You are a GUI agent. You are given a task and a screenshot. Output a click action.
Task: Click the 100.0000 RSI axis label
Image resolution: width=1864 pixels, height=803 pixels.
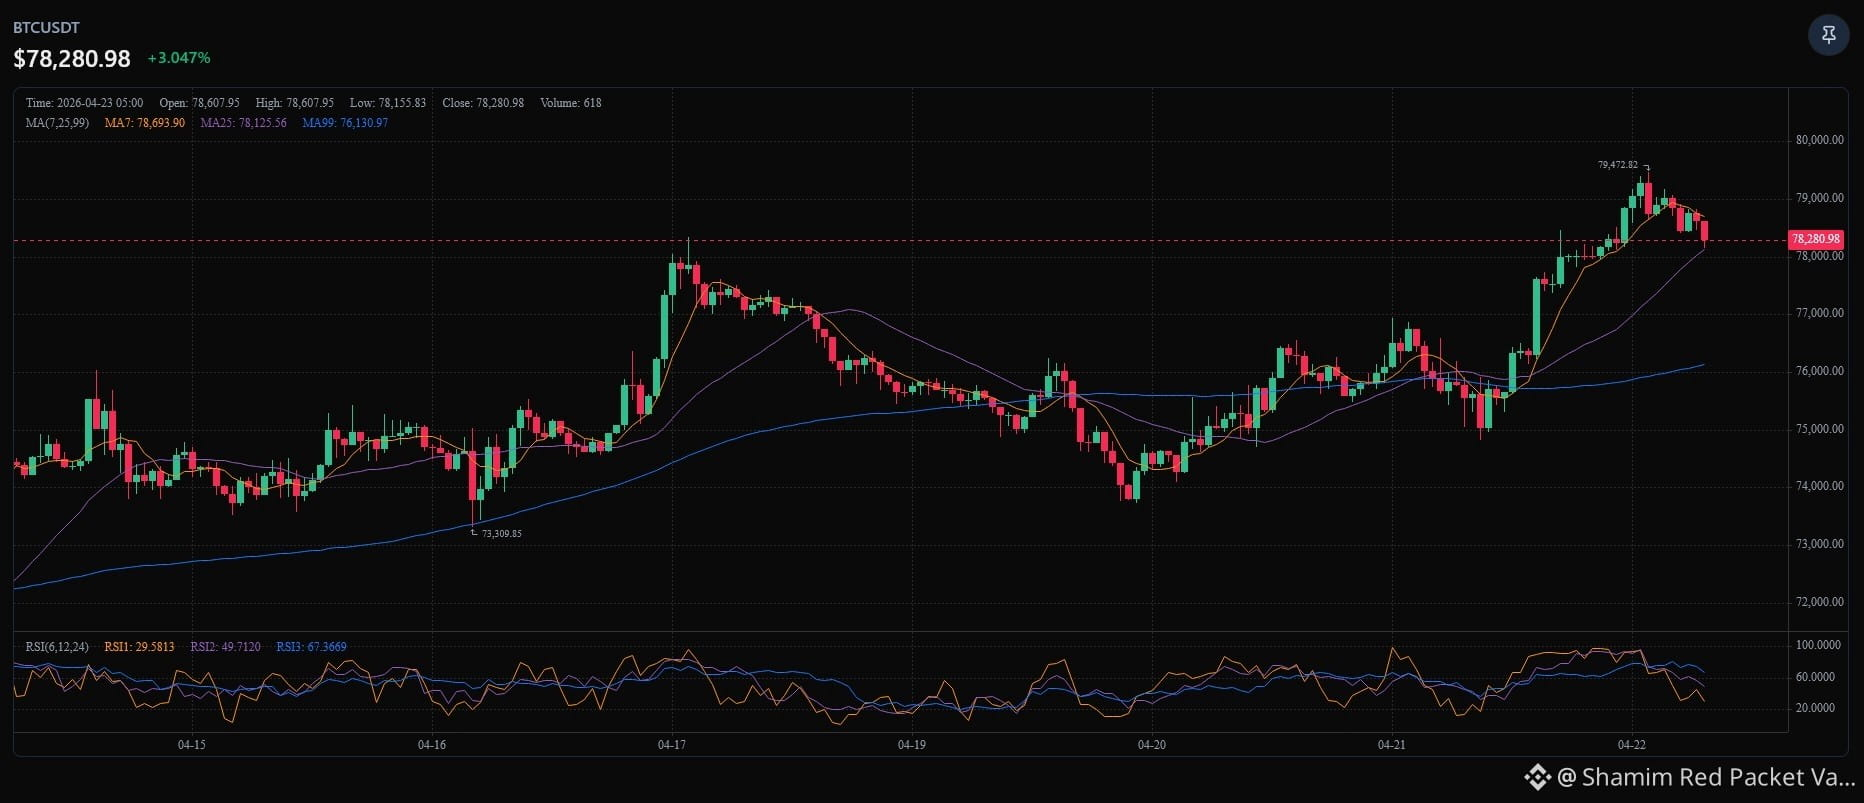(1818, 645)
